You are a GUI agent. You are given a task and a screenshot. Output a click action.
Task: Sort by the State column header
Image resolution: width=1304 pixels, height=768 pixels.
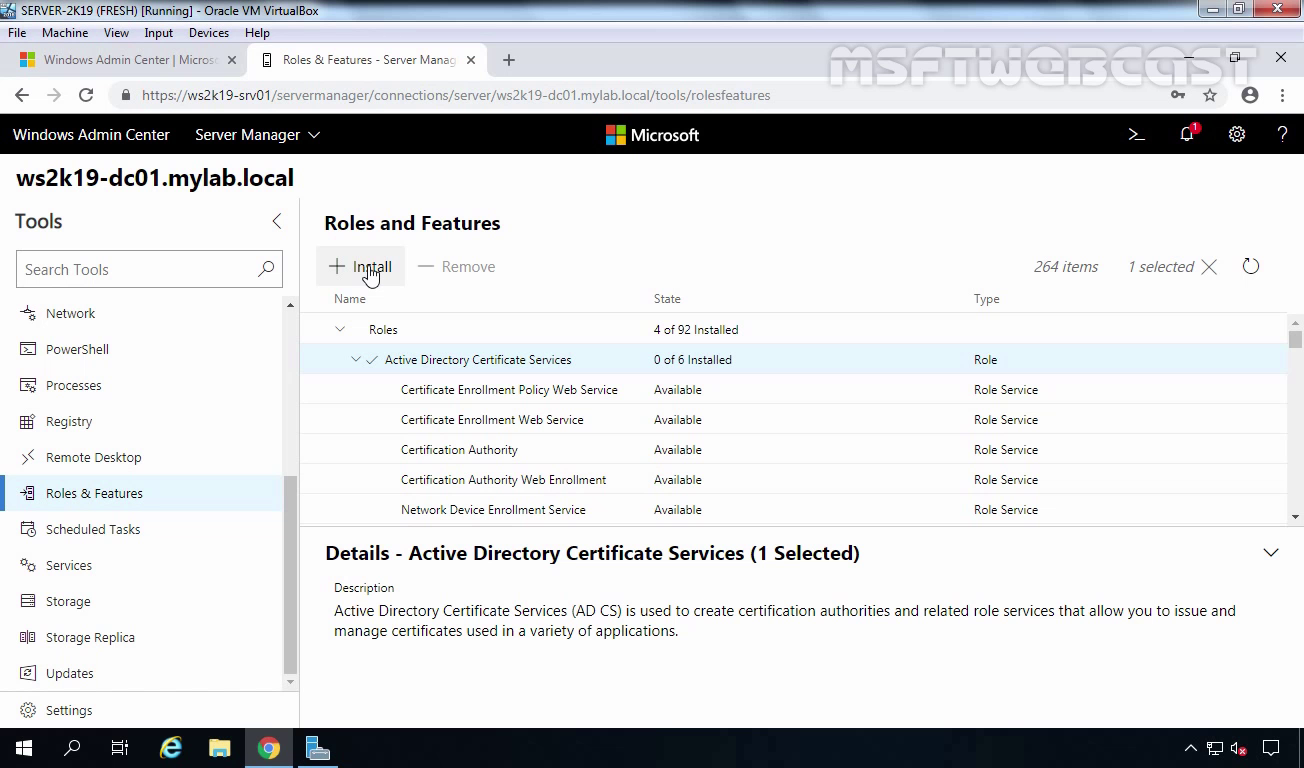(x=667, y=299)
